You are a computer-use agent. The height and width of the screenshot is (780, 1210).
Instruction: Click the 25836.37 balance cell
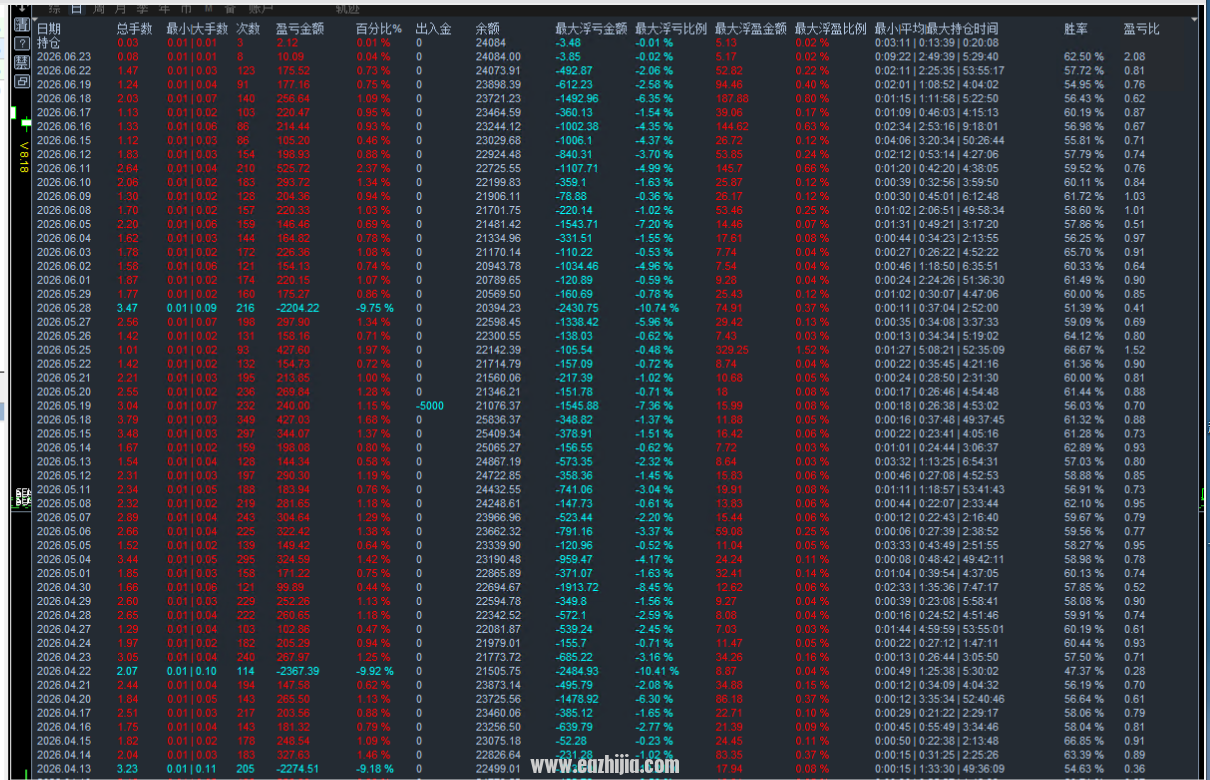(x=498, y=420)
